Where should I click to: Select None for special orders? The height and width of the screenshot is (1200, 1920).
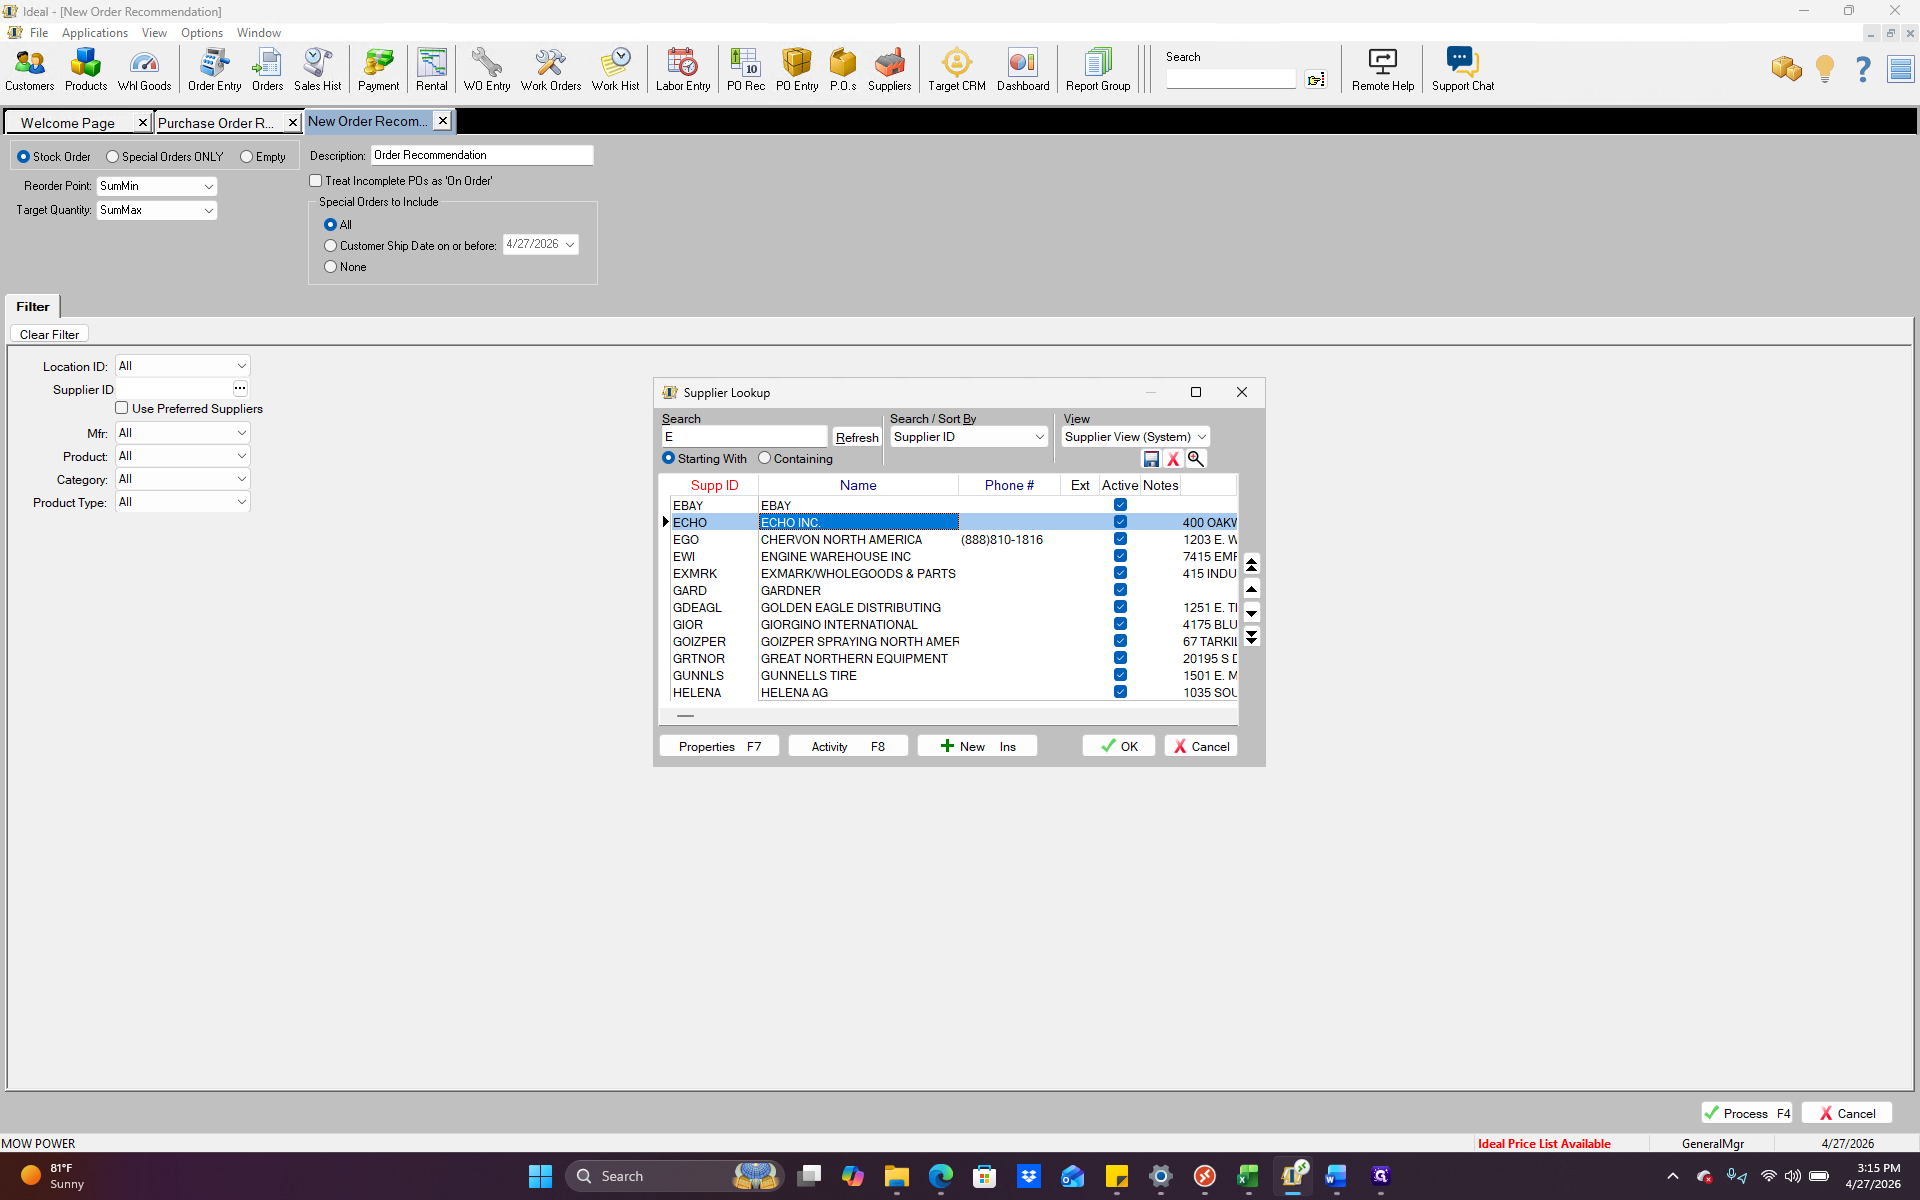[330, 267]
